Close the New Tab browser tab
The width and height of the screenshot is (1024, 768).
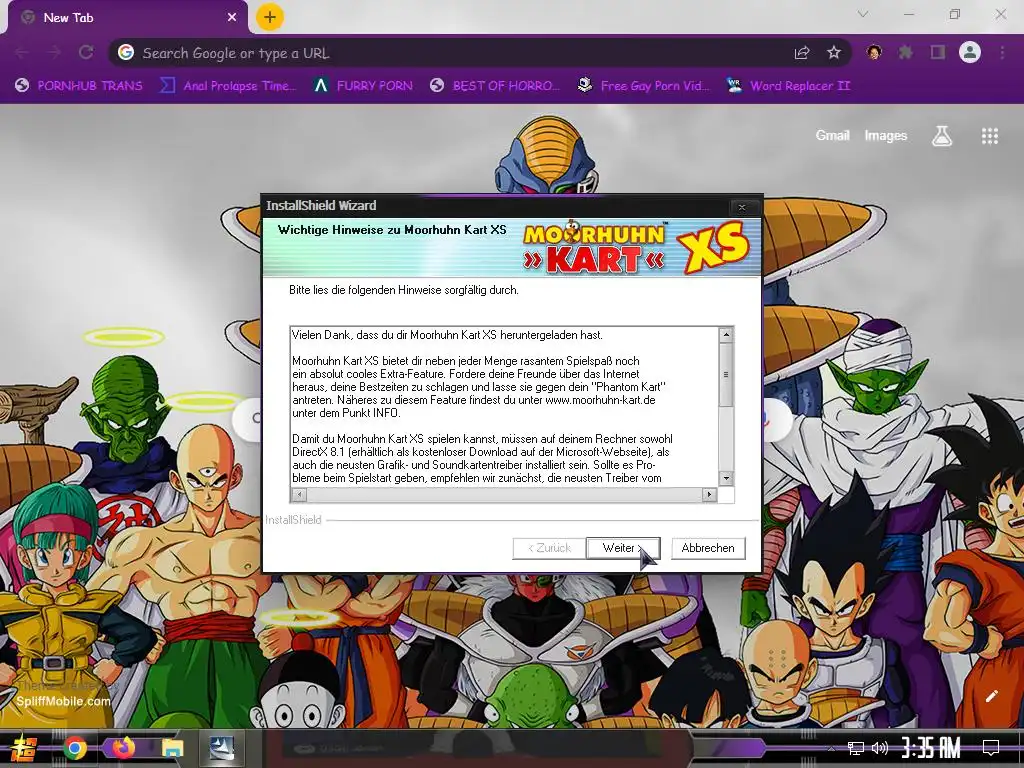click(x=232, y=18)
